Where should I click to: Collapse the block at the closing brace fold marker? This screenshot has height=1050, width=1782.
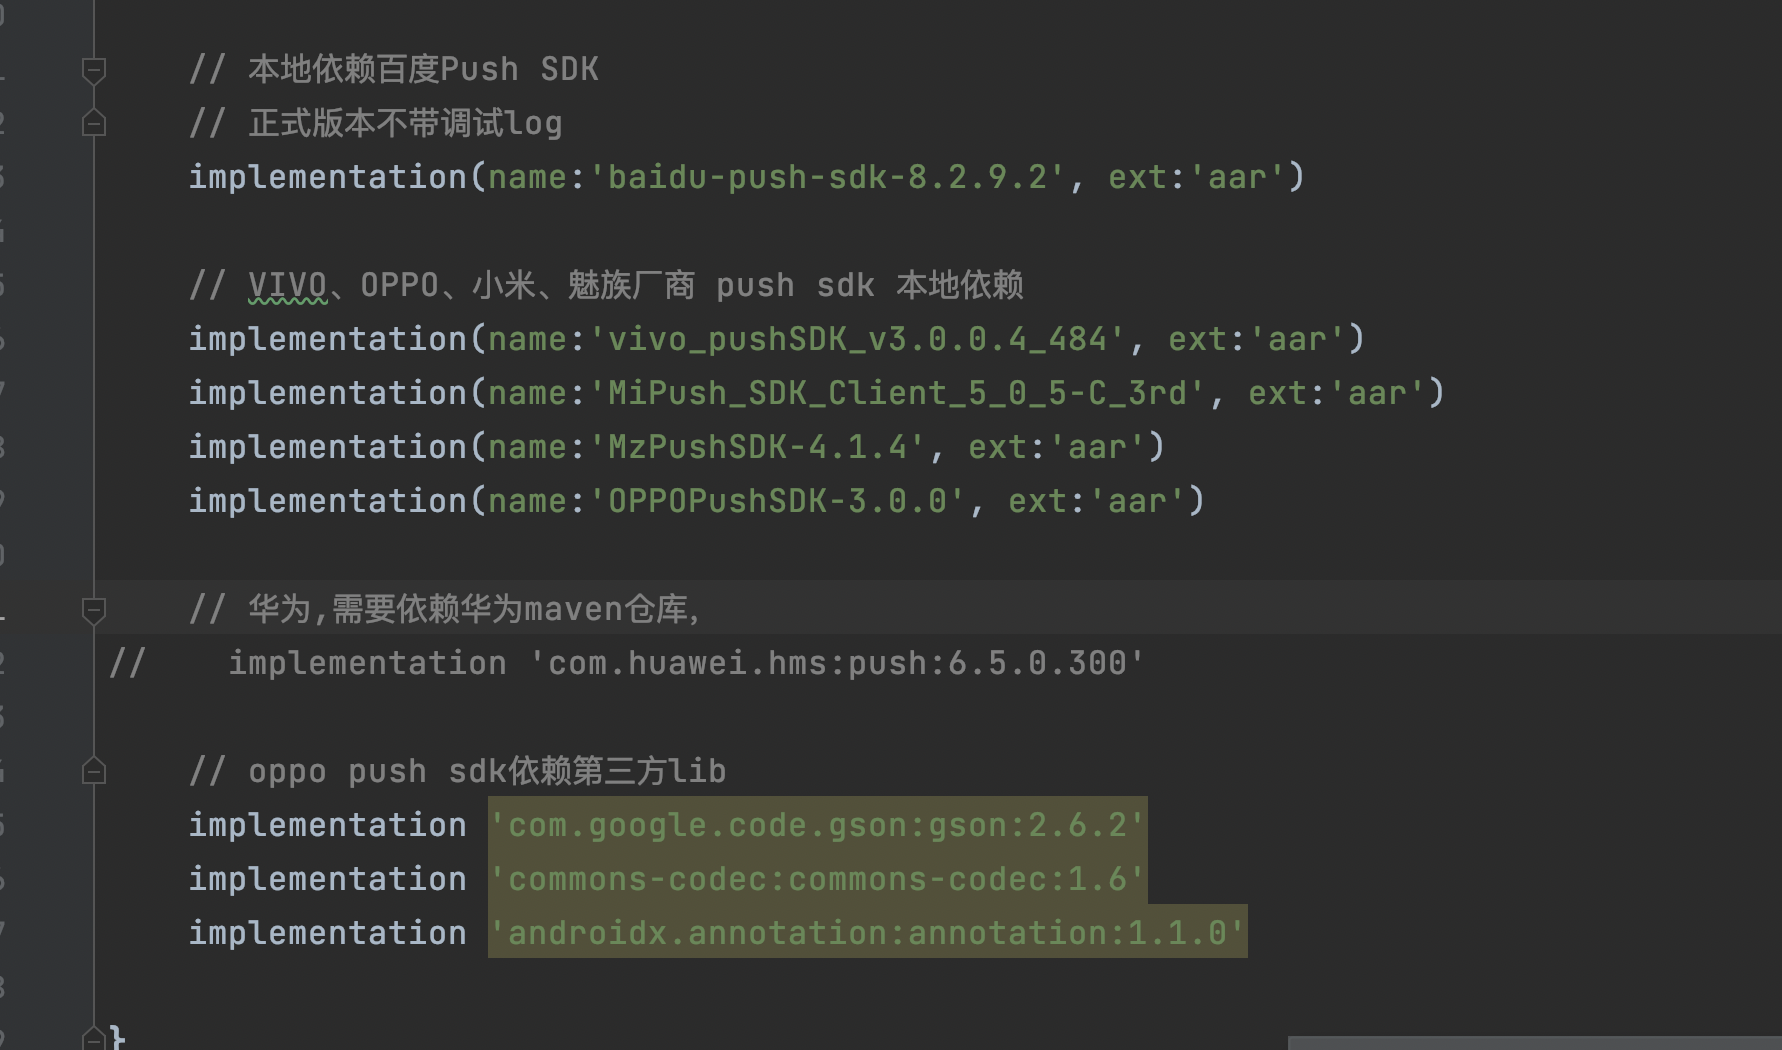tap(94, 1037)
